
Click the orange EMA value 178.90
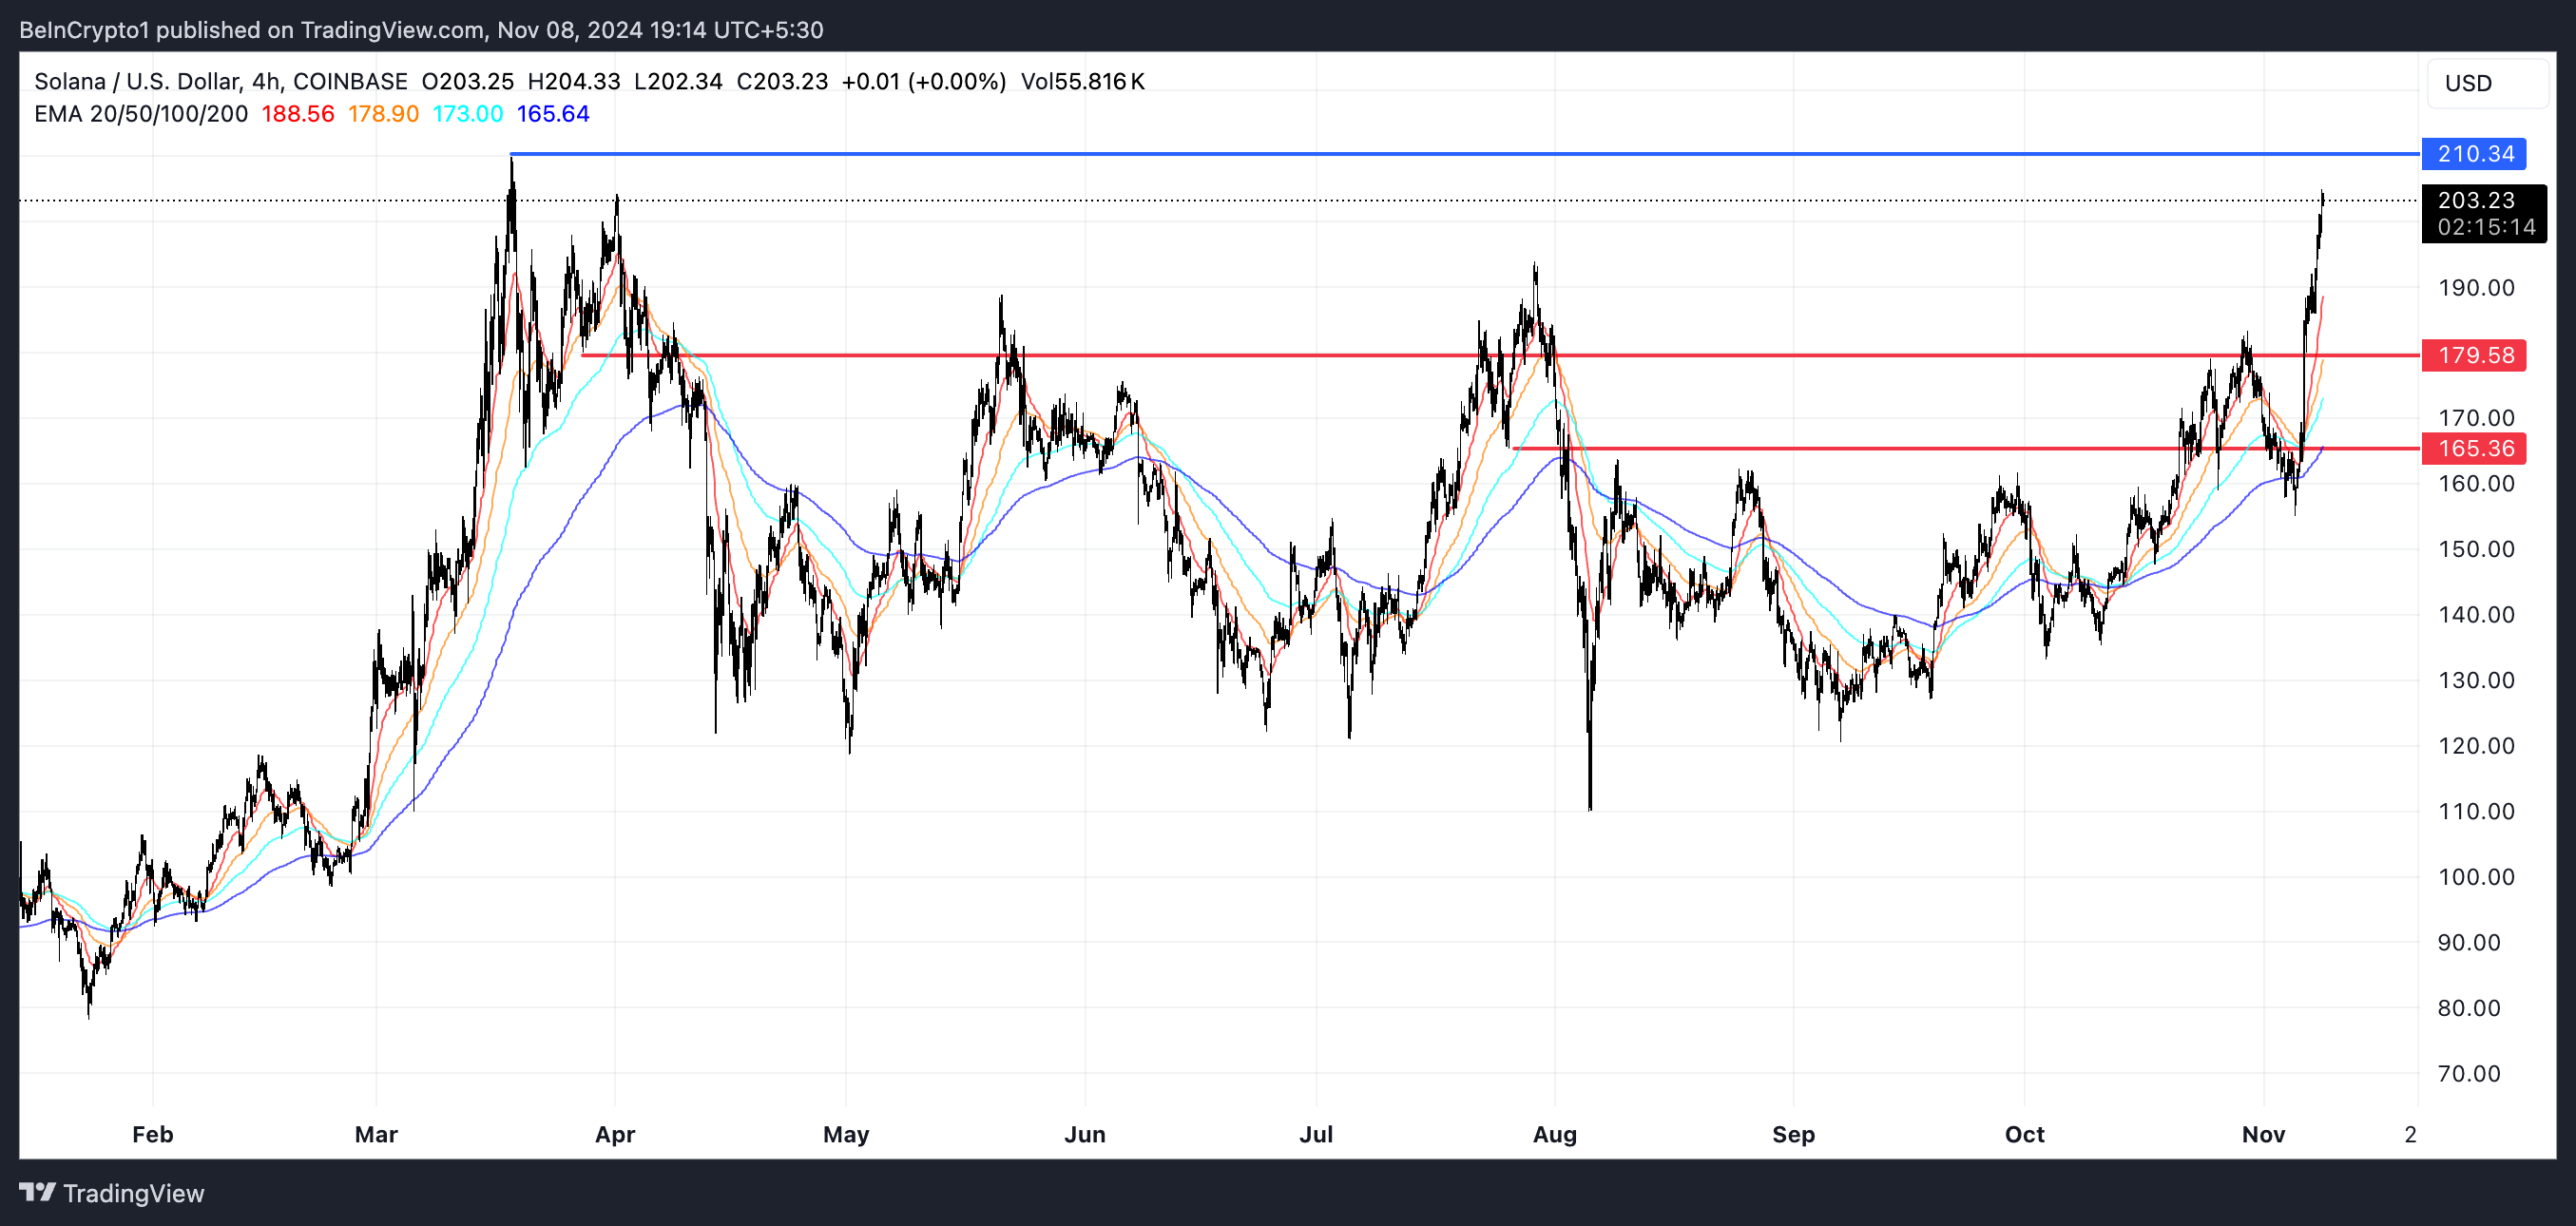(383, 114)
